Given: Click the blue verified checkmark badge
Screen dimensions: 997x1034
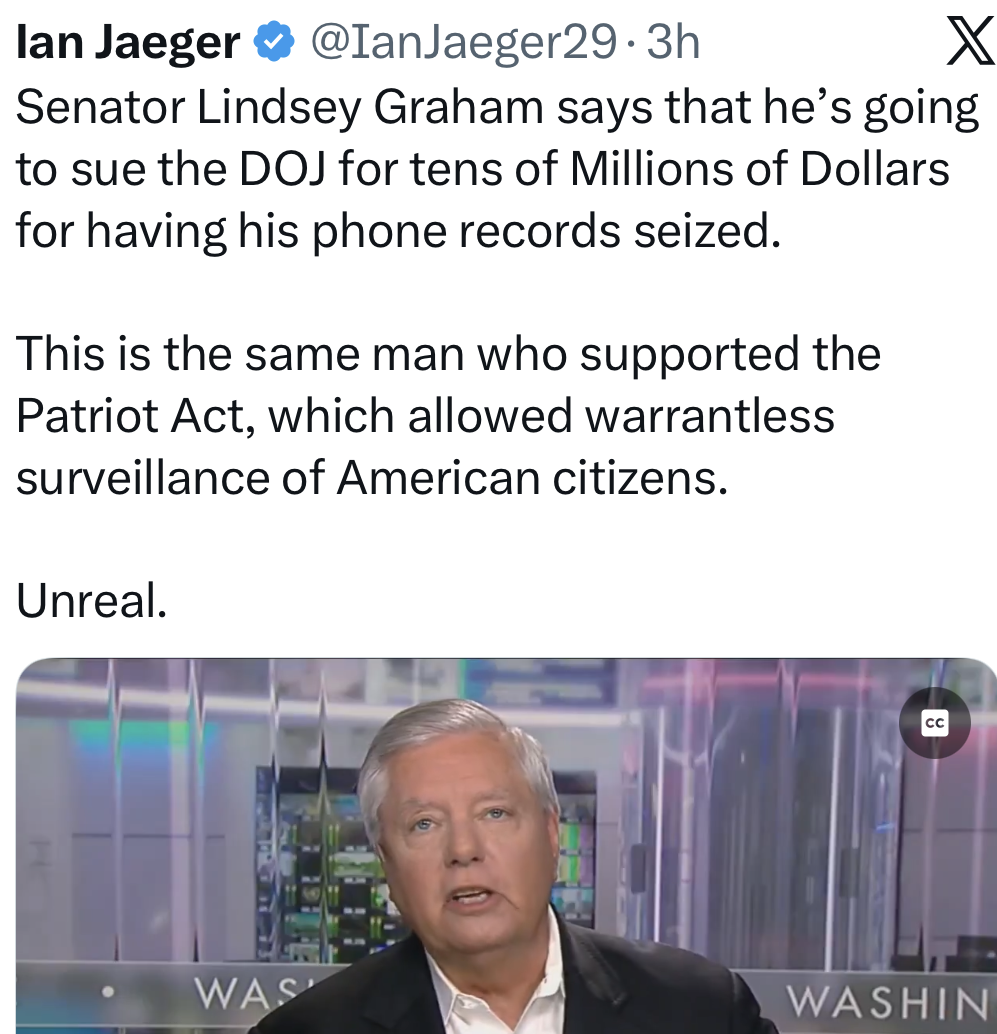Looking at the screenshot, I should point(274,42).
